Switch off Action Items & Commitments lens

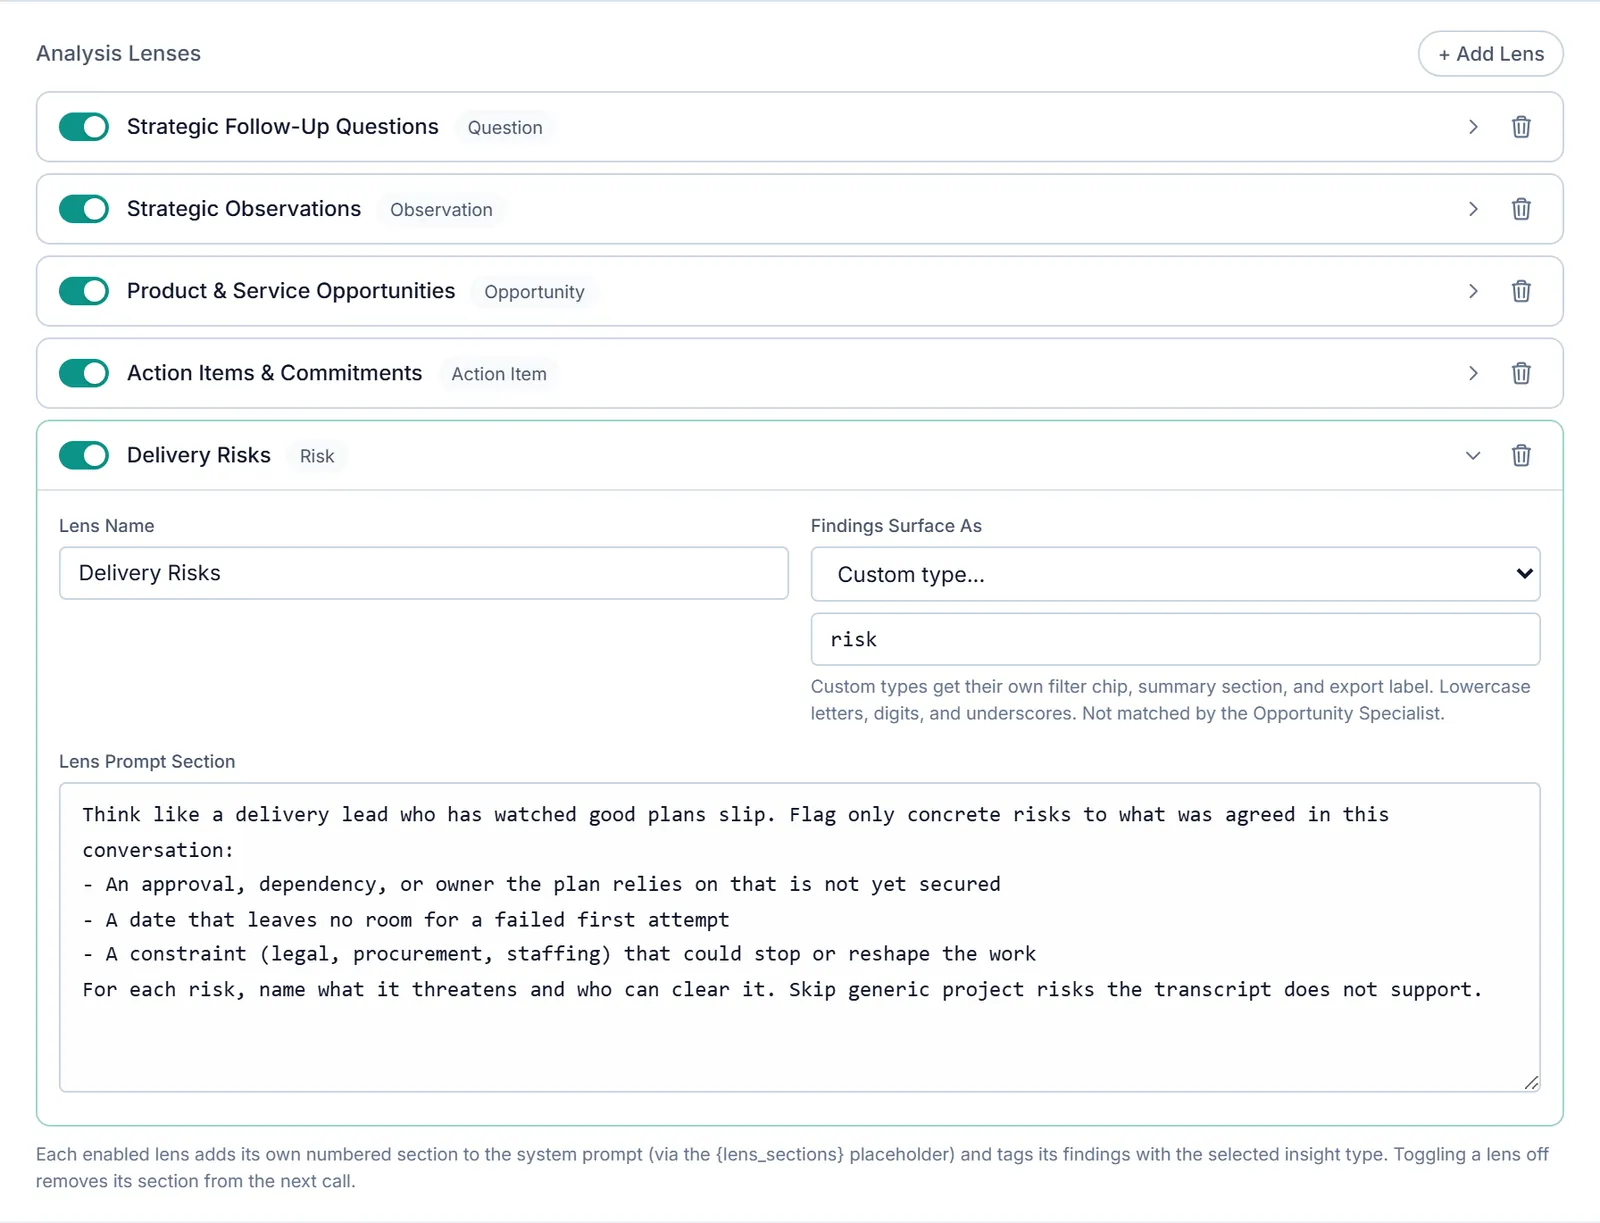pyautogui.click(x=84, y=373)
